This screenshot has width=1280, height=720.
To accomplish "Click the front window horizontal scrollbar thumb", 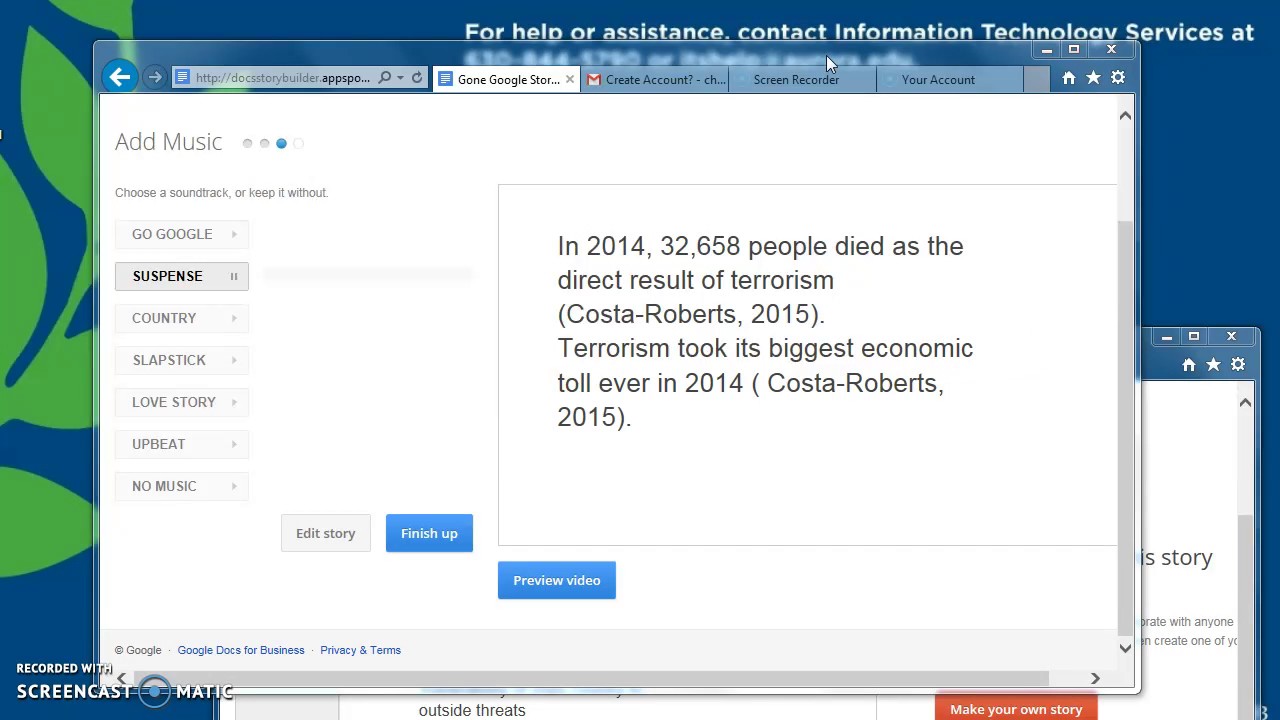I will (590, 678).
